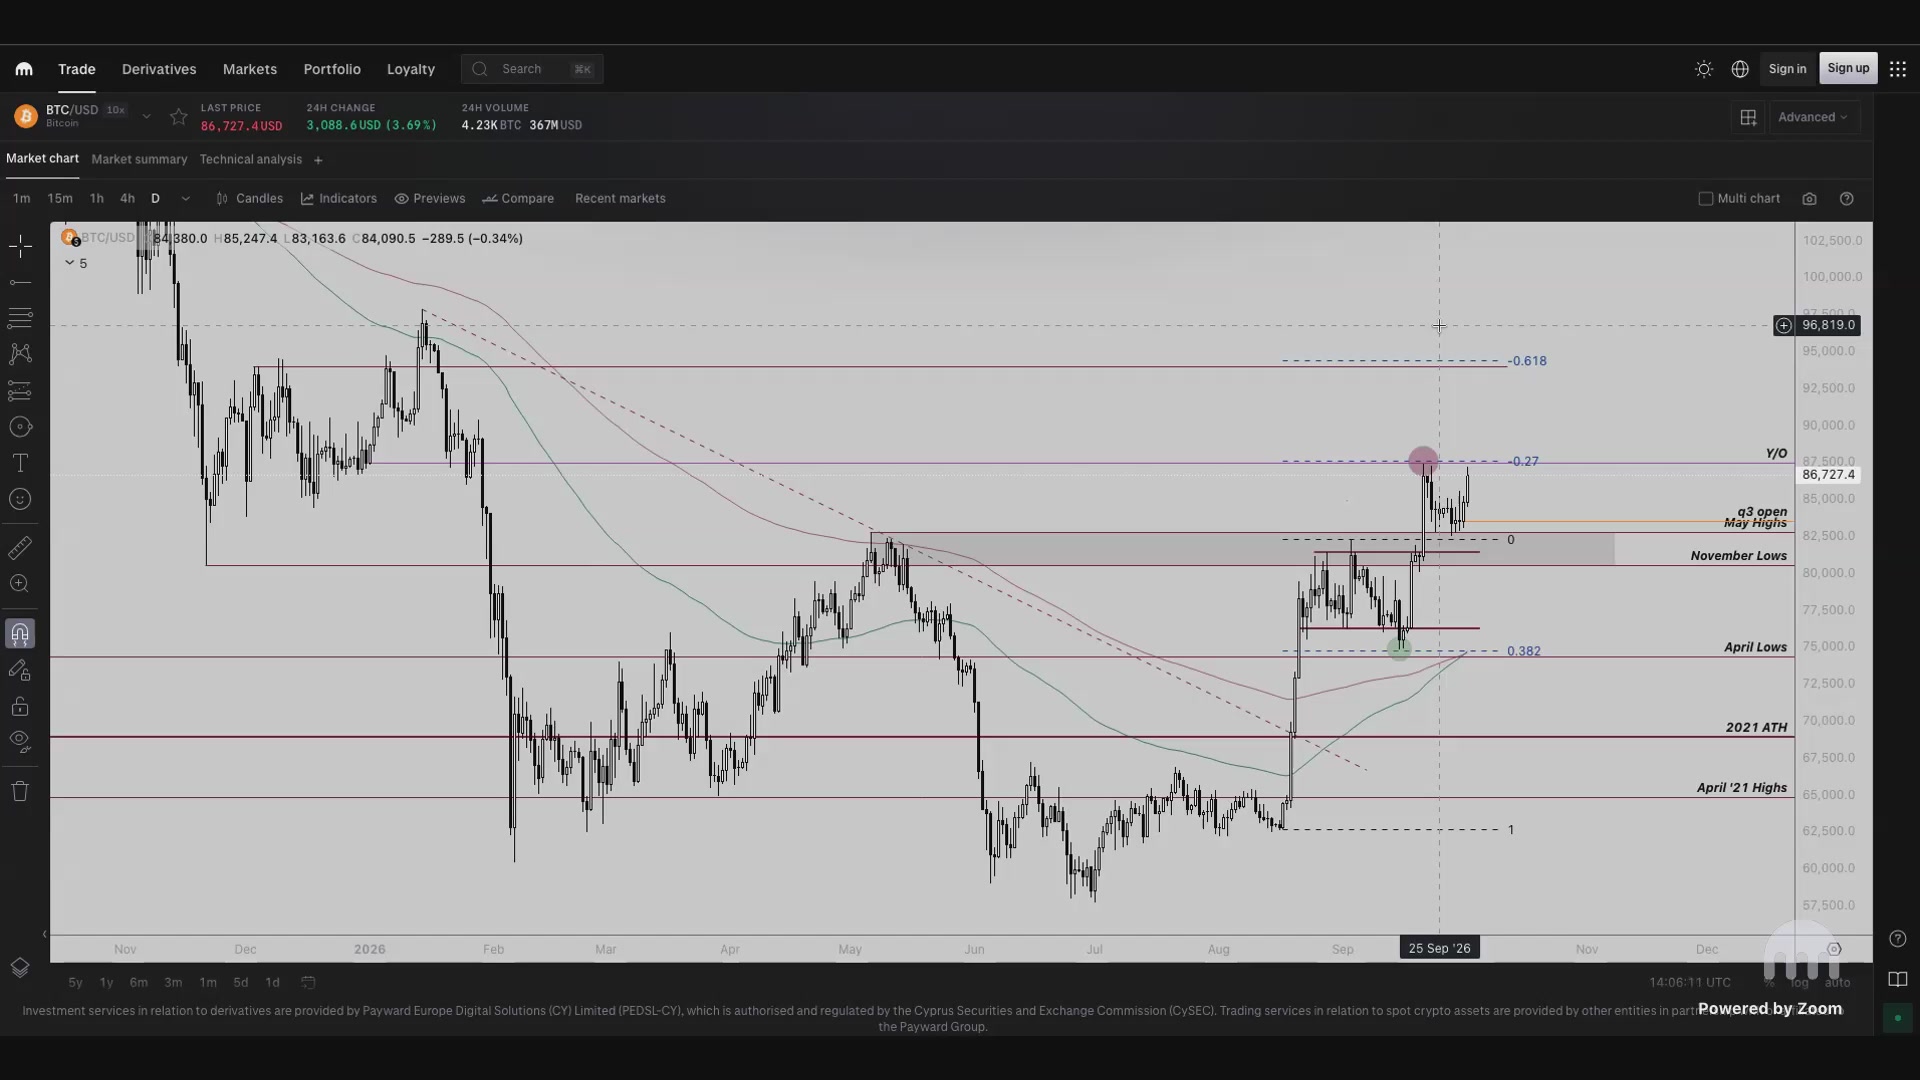Open the help circle icon on right sidebar
1920x1080 pixels.
[x=1898, y=939]
